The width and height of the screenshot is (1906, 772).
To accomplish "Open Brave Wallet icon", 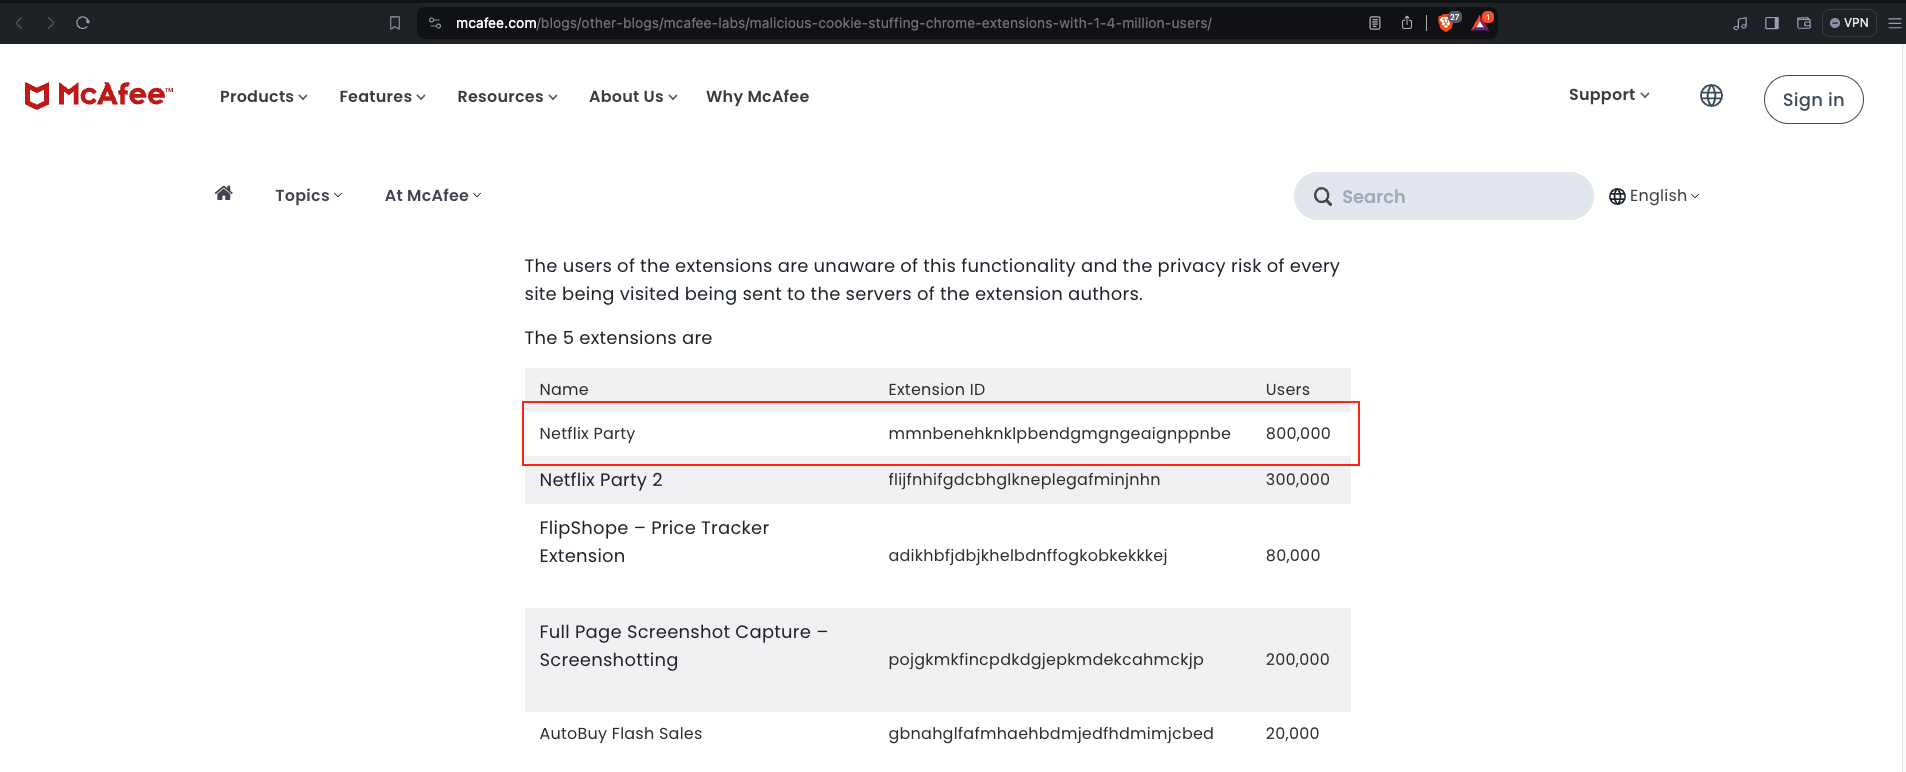I will click(1804, 23).
